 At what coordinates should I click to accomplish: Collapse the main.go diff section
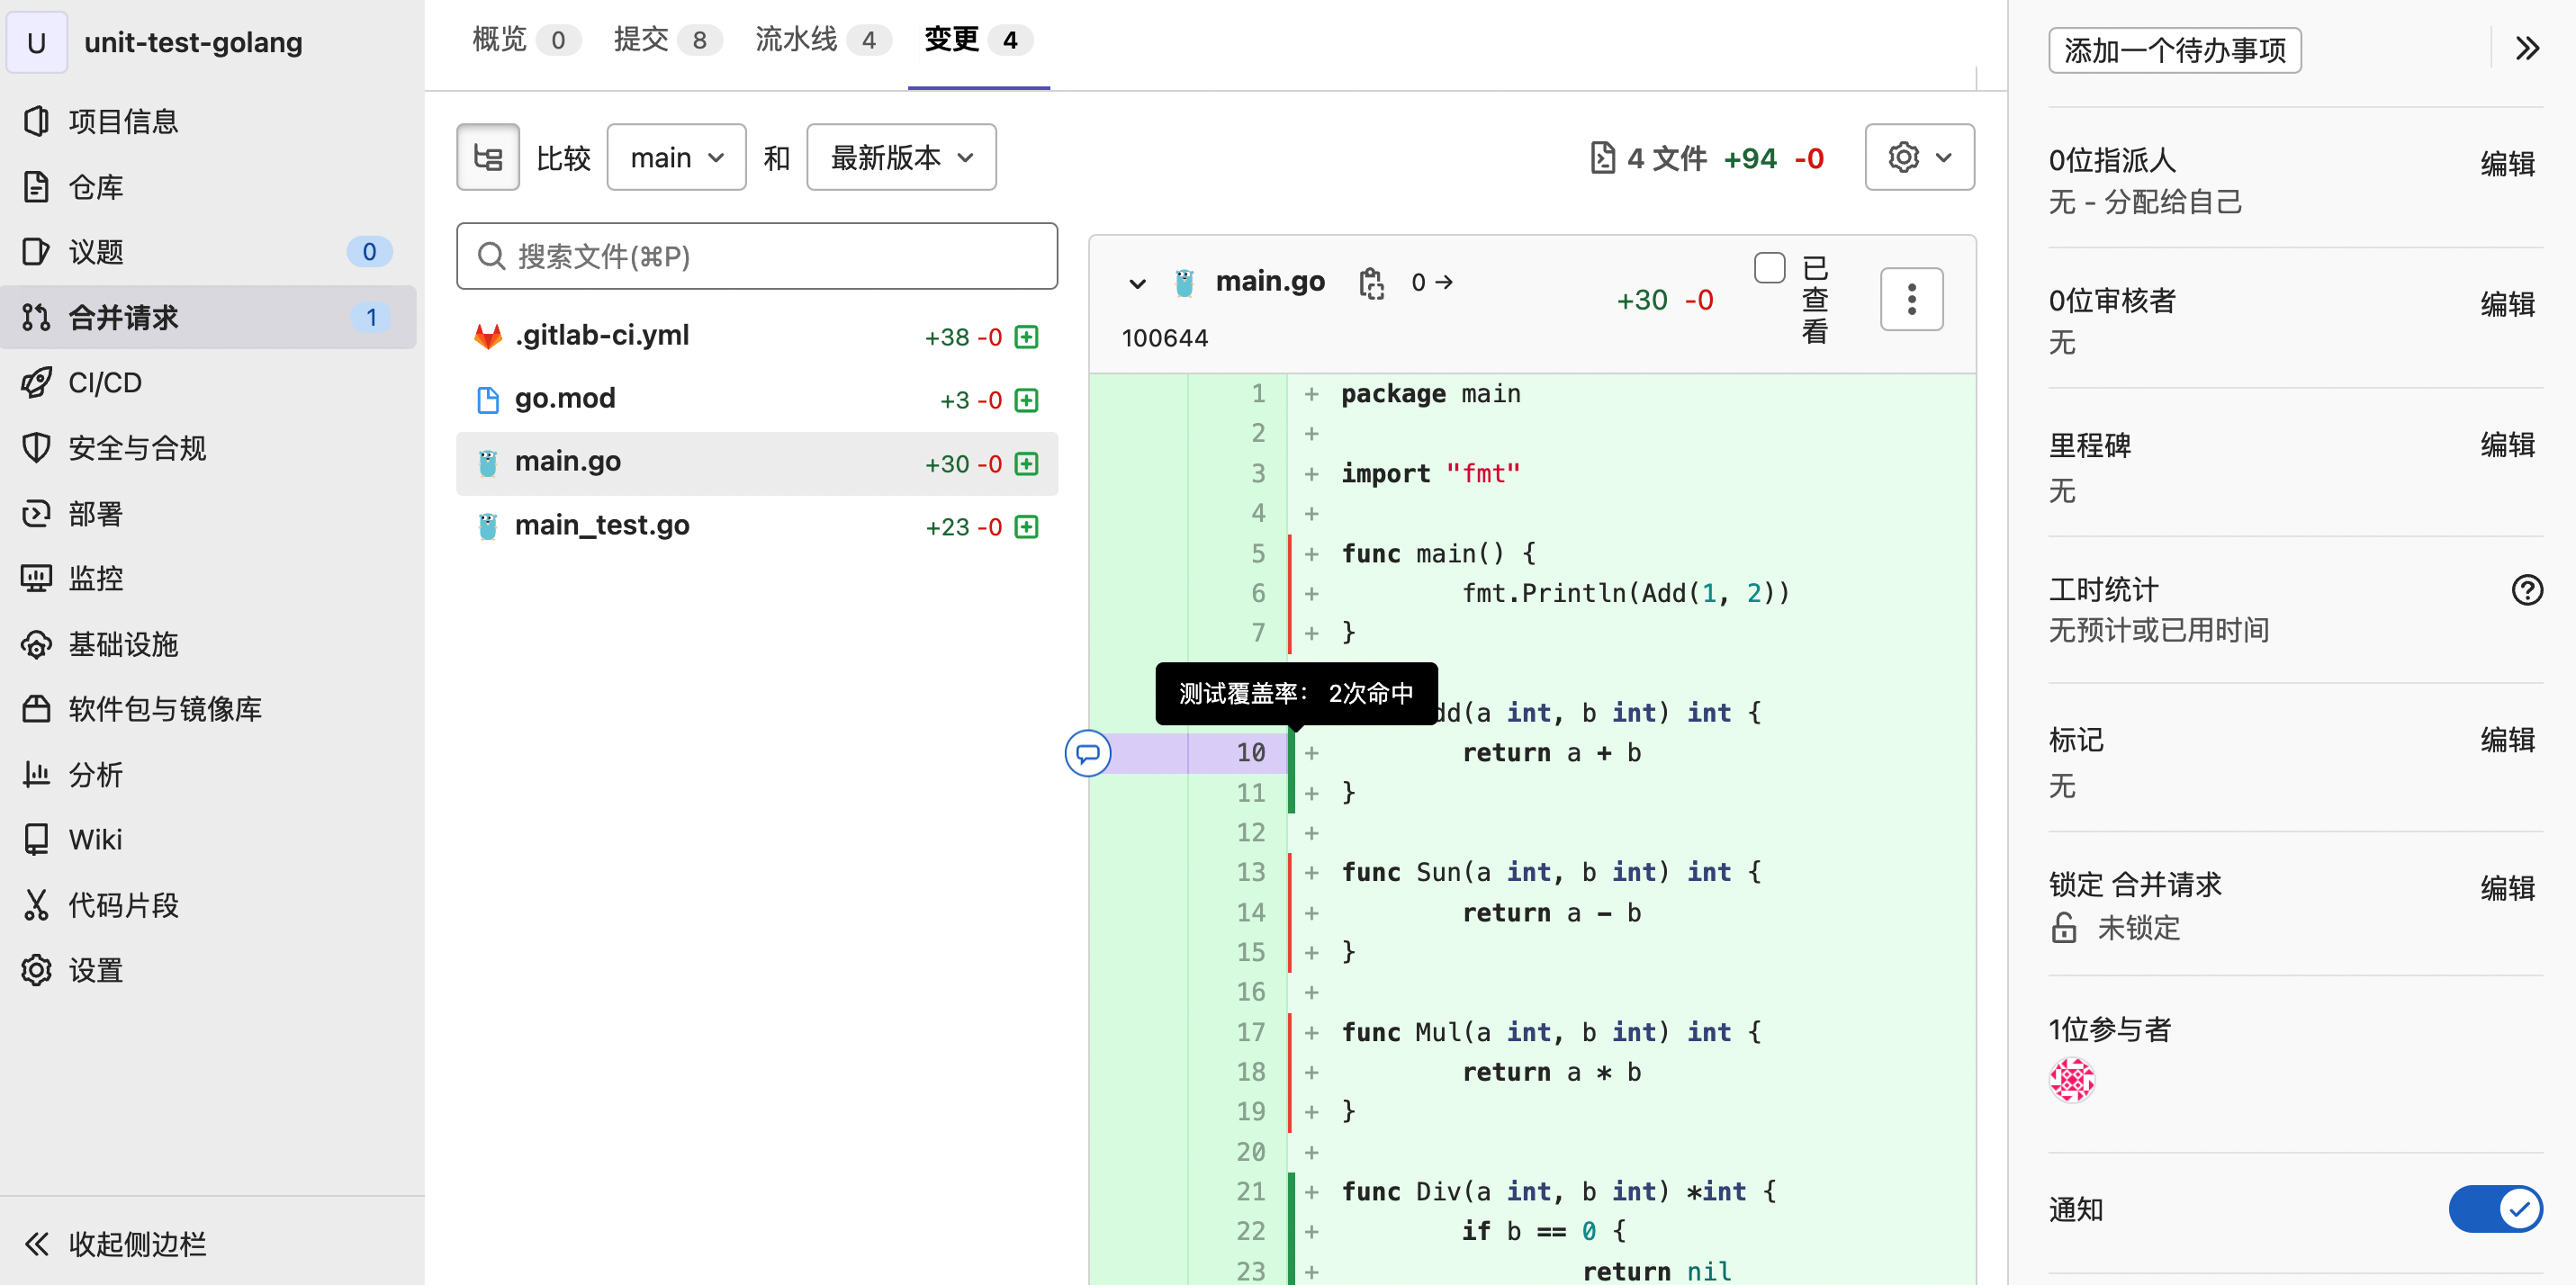(1137, 283)
